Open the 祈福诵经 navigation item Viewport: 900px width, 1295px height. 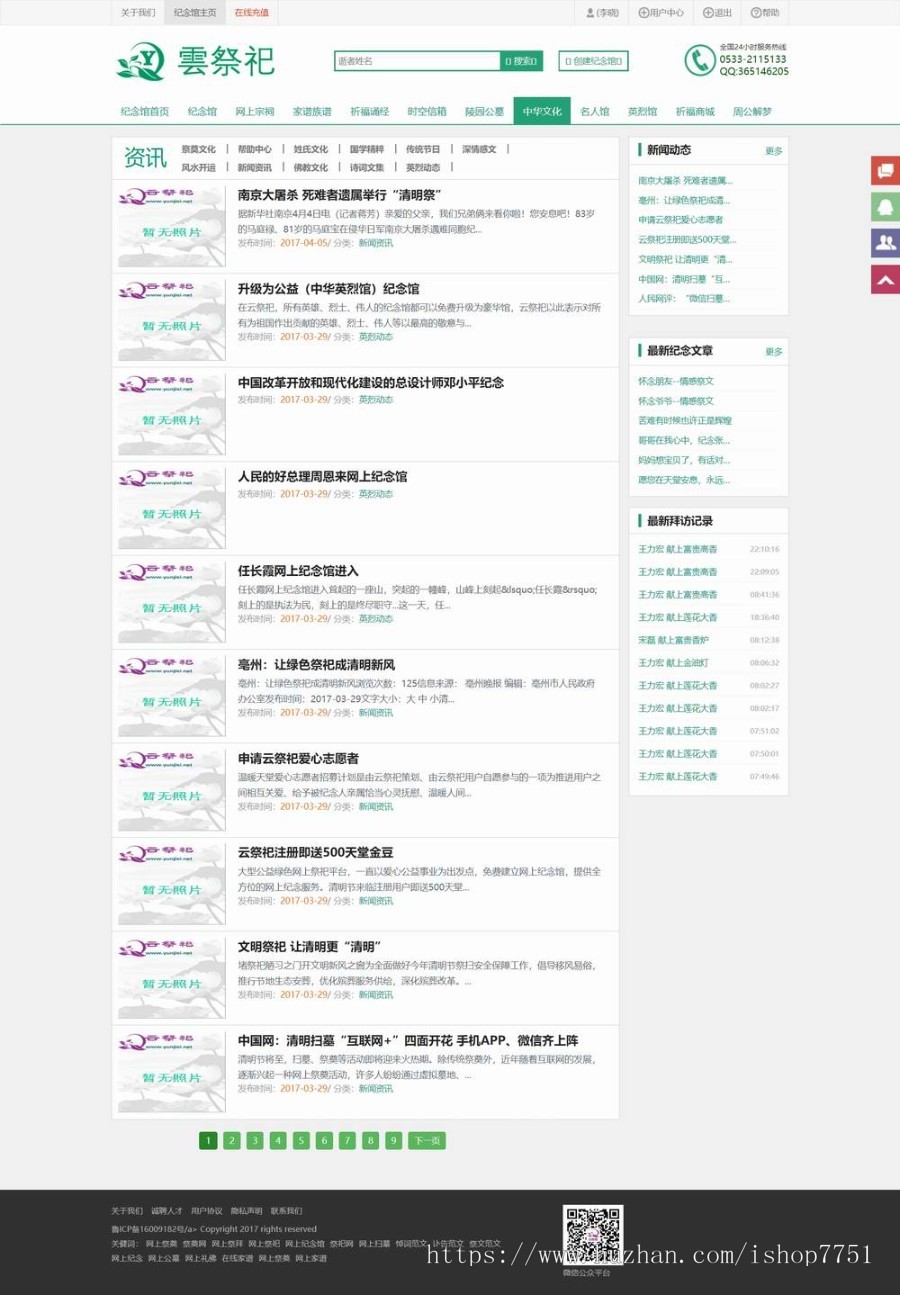(x=369, y=112)
